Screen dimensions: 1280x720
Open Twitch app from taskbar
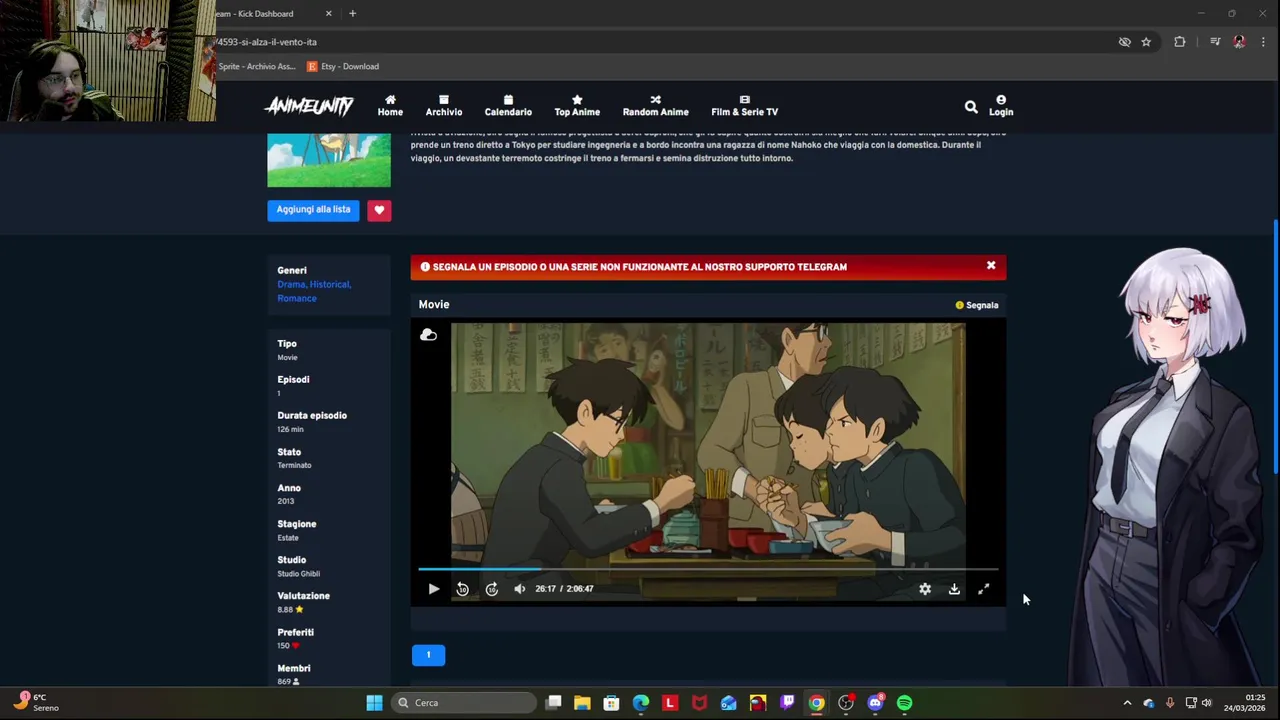tap(787, 703)
